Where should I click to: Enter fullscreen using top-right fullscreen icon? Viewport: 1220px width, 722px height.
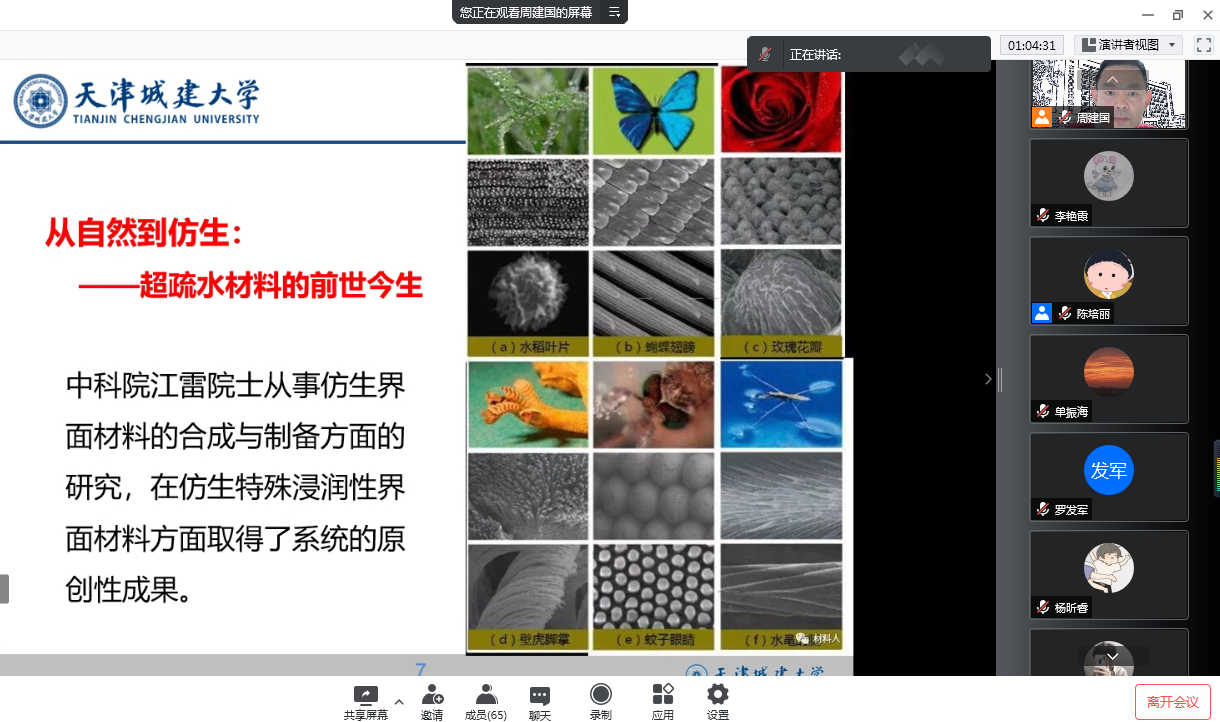click(1203, 45)
